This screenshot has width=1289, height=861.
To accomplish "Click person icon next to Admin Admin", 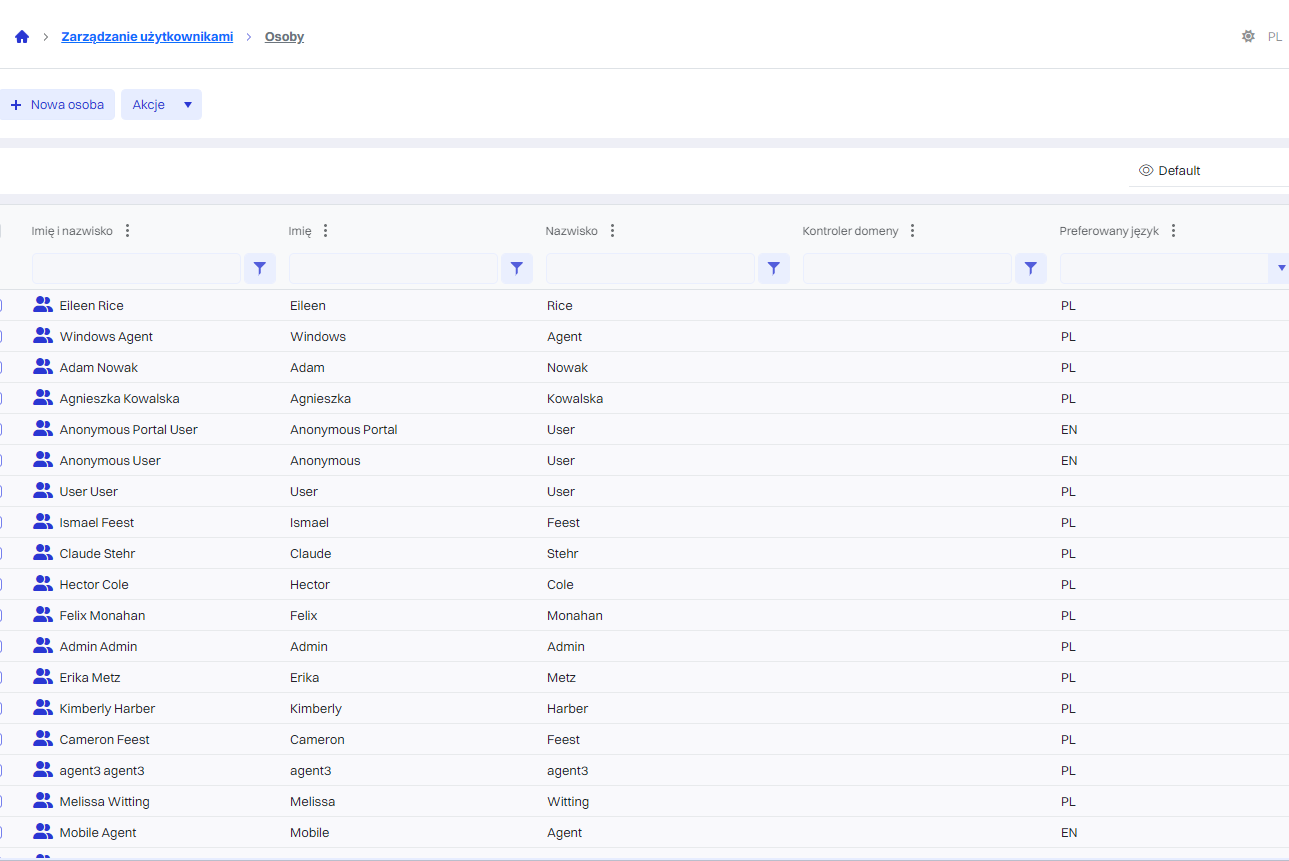I will pos(43,646).
